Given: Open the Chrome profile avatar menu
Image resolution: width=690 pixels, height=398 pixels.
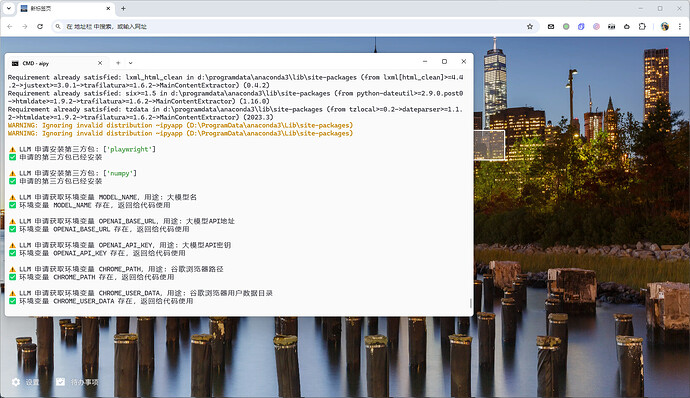Looking at the screenshot, I should pyautogui.click(x=664, y=26).
